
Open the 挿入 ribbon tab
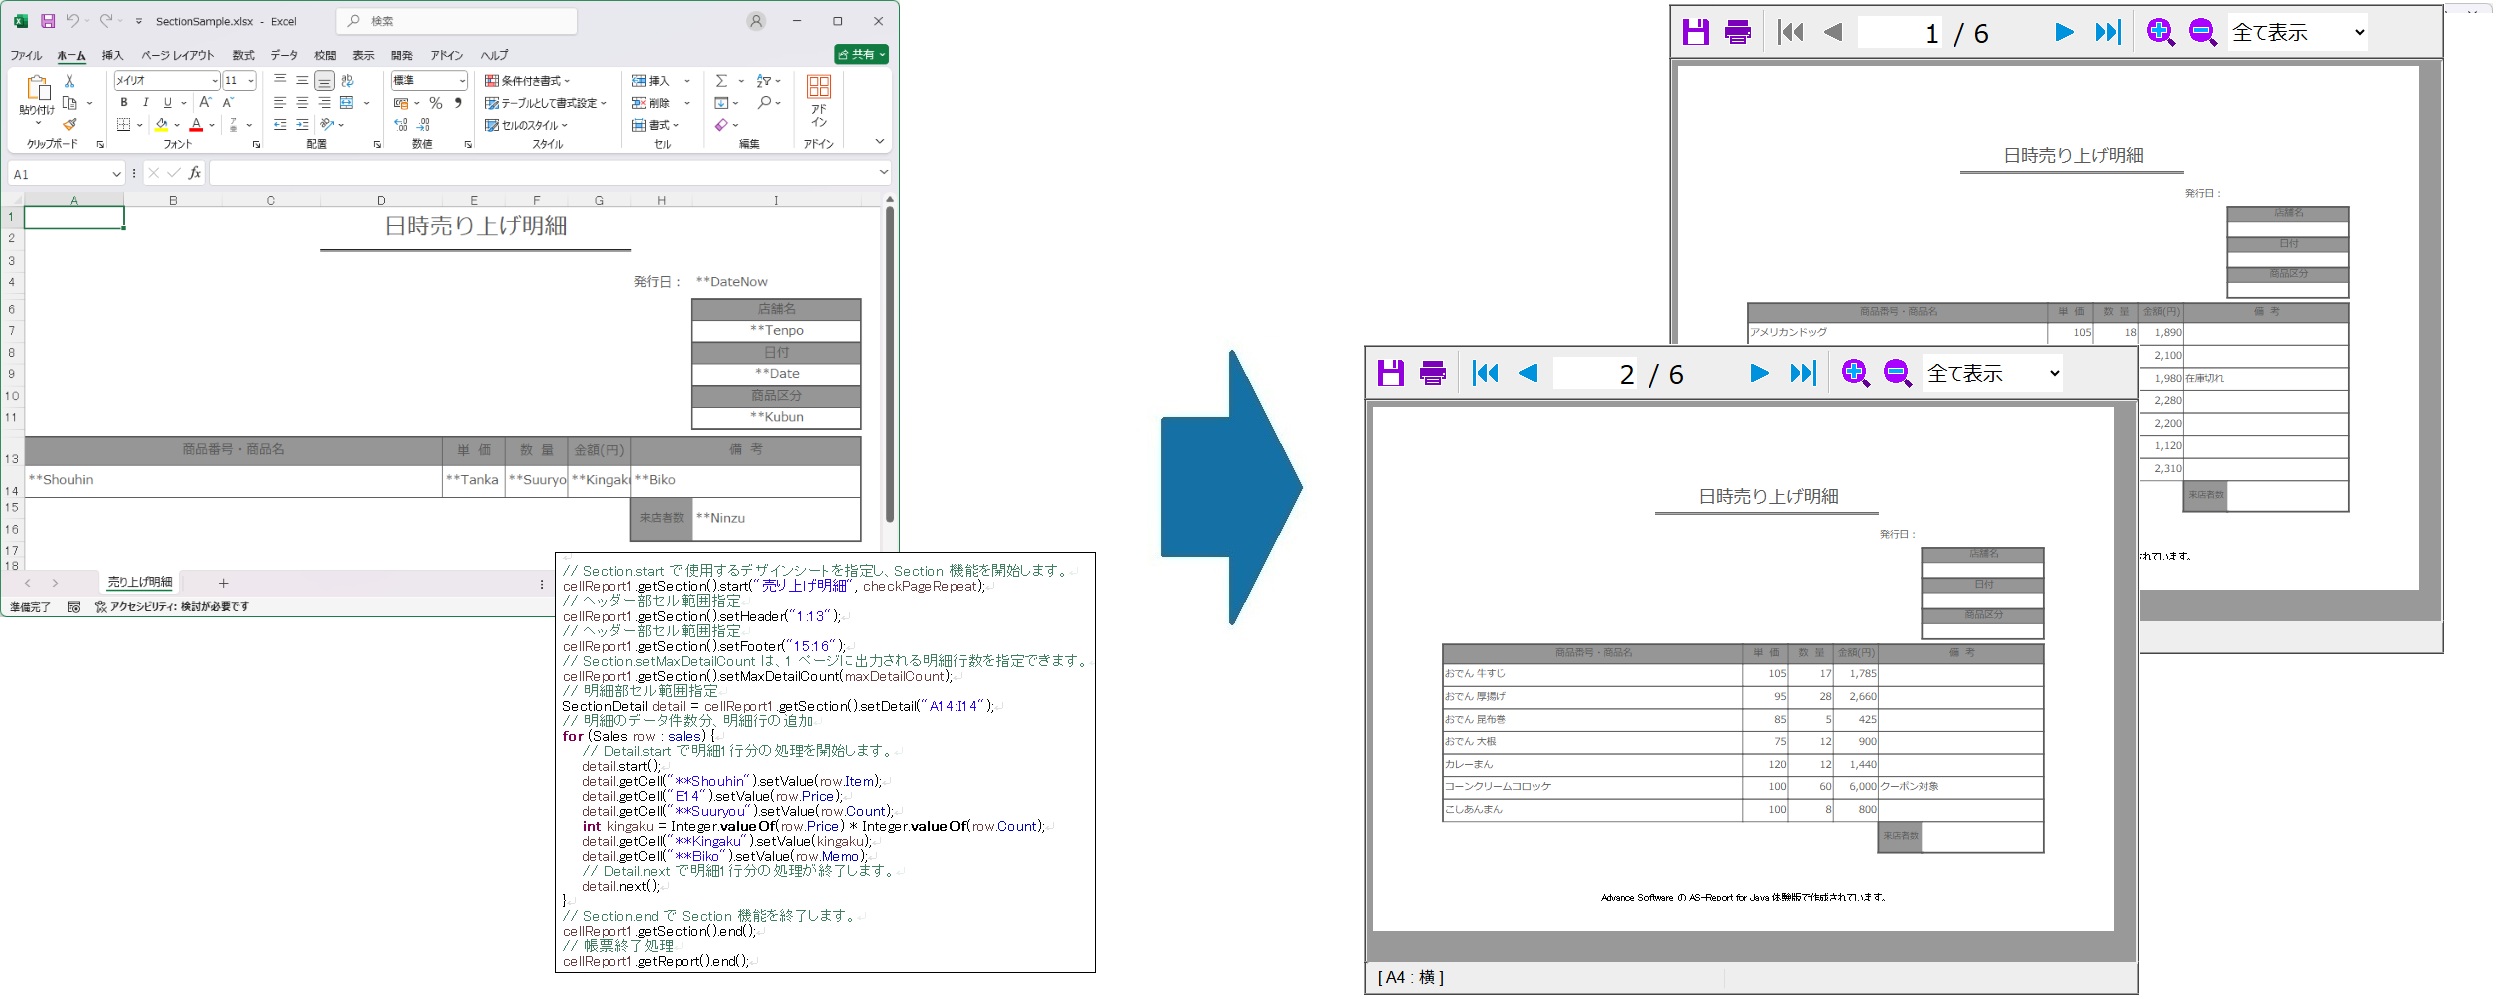pyautogui.click(x=112, y=55)
